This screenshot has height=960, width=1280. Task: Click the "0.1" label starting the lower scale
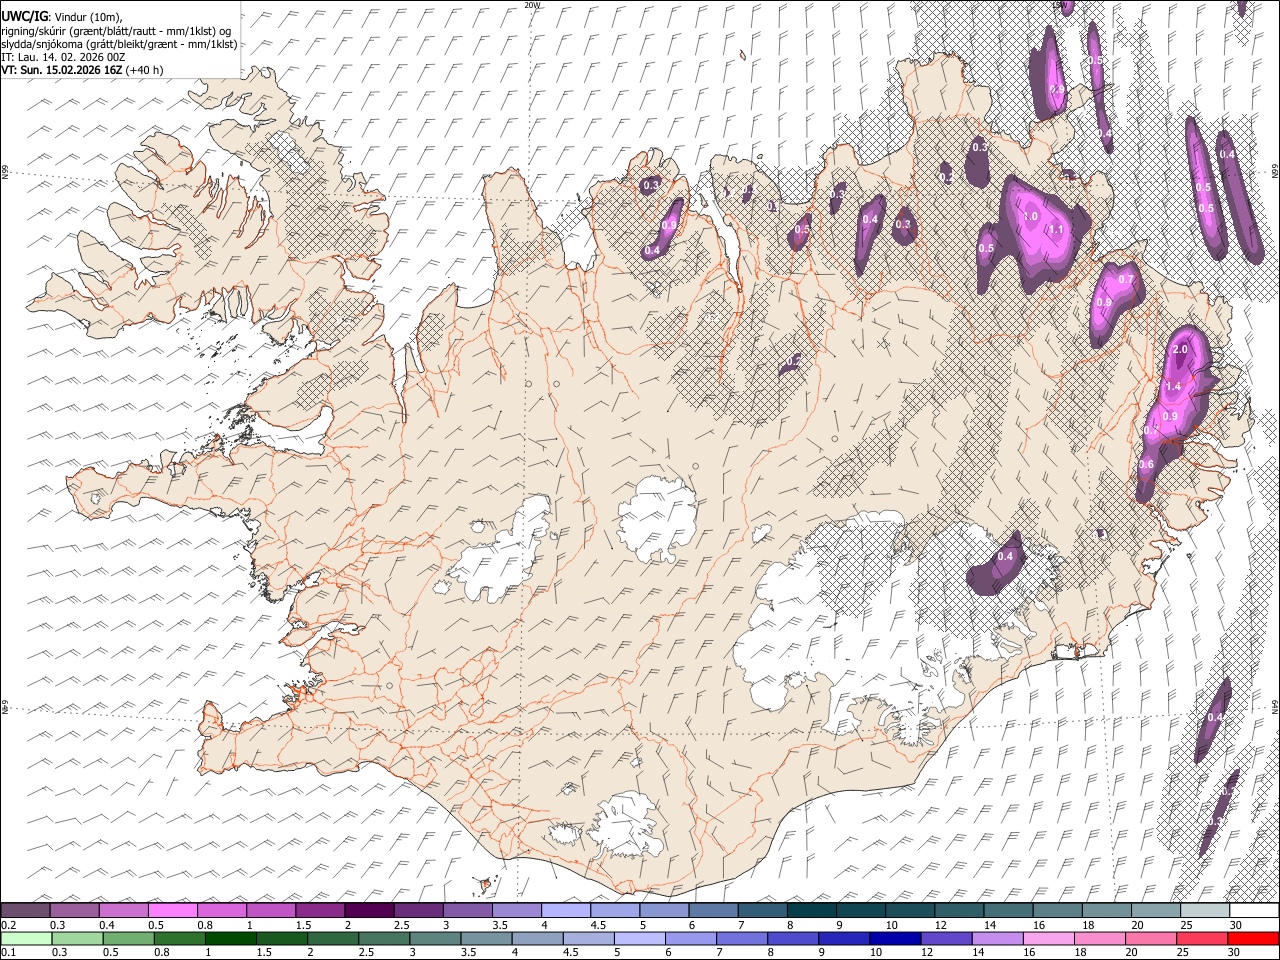pos(8,952)
